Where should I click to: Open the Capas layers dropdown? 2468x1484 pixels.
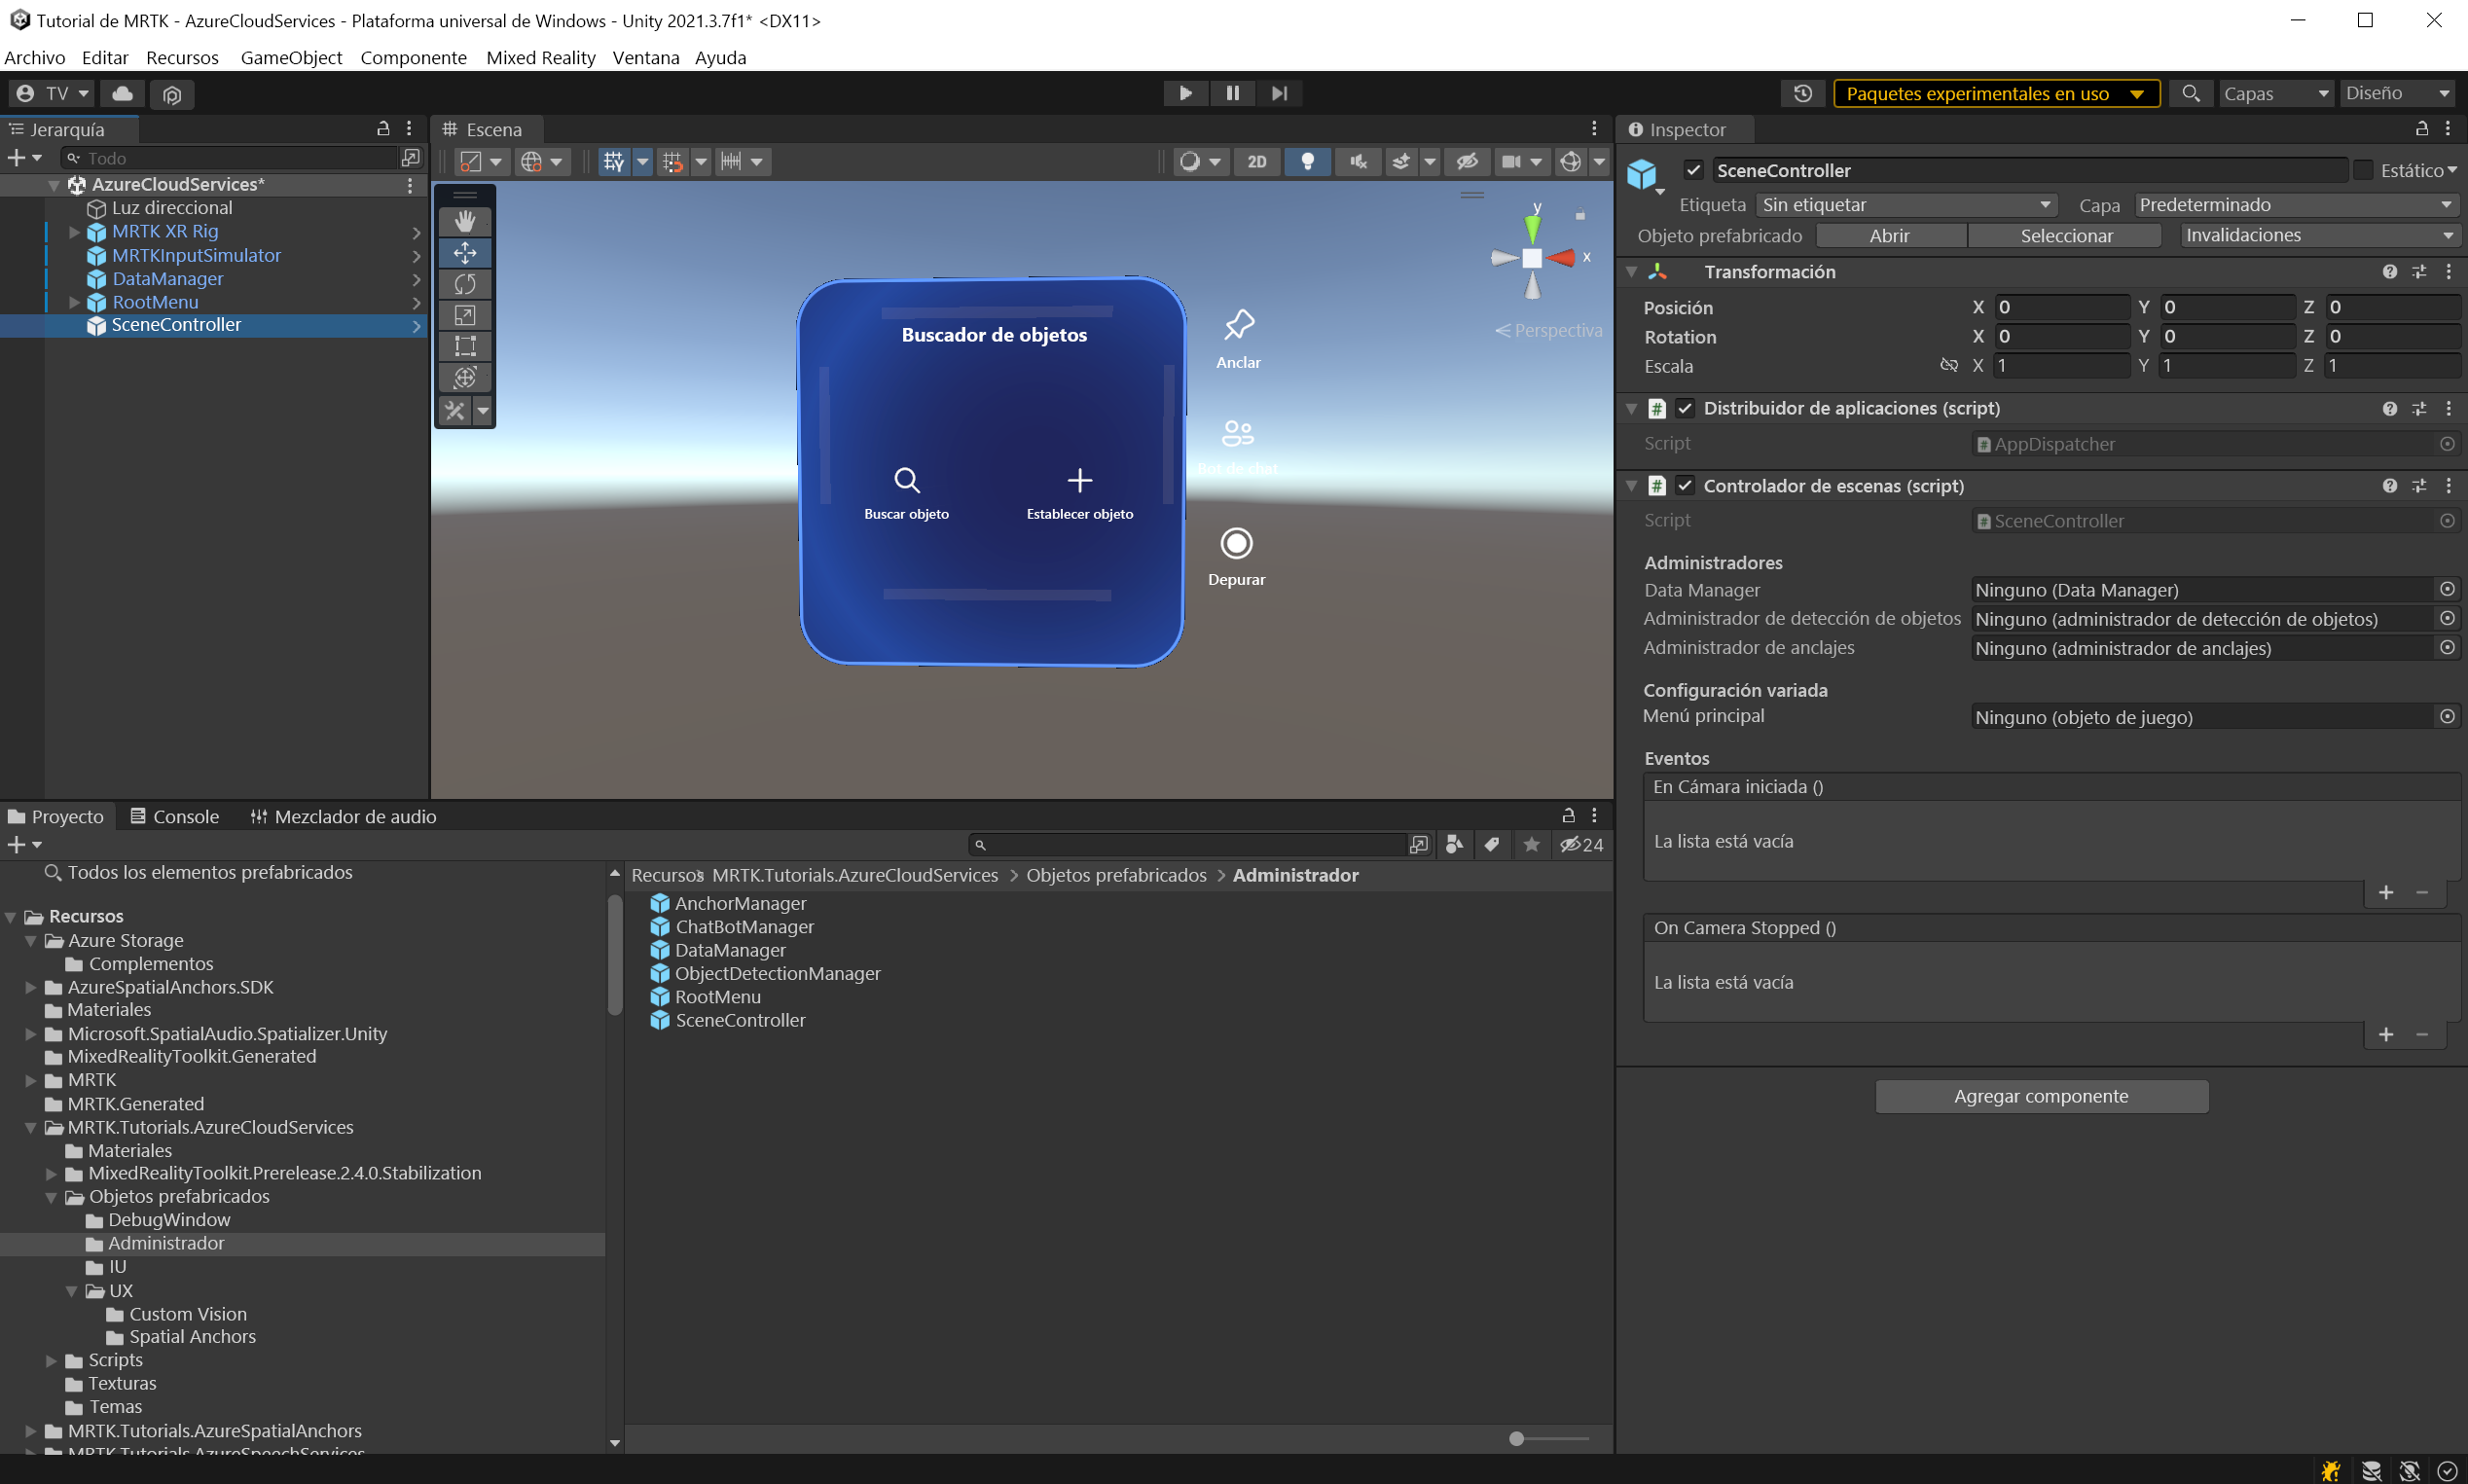tap(2275, 93)
